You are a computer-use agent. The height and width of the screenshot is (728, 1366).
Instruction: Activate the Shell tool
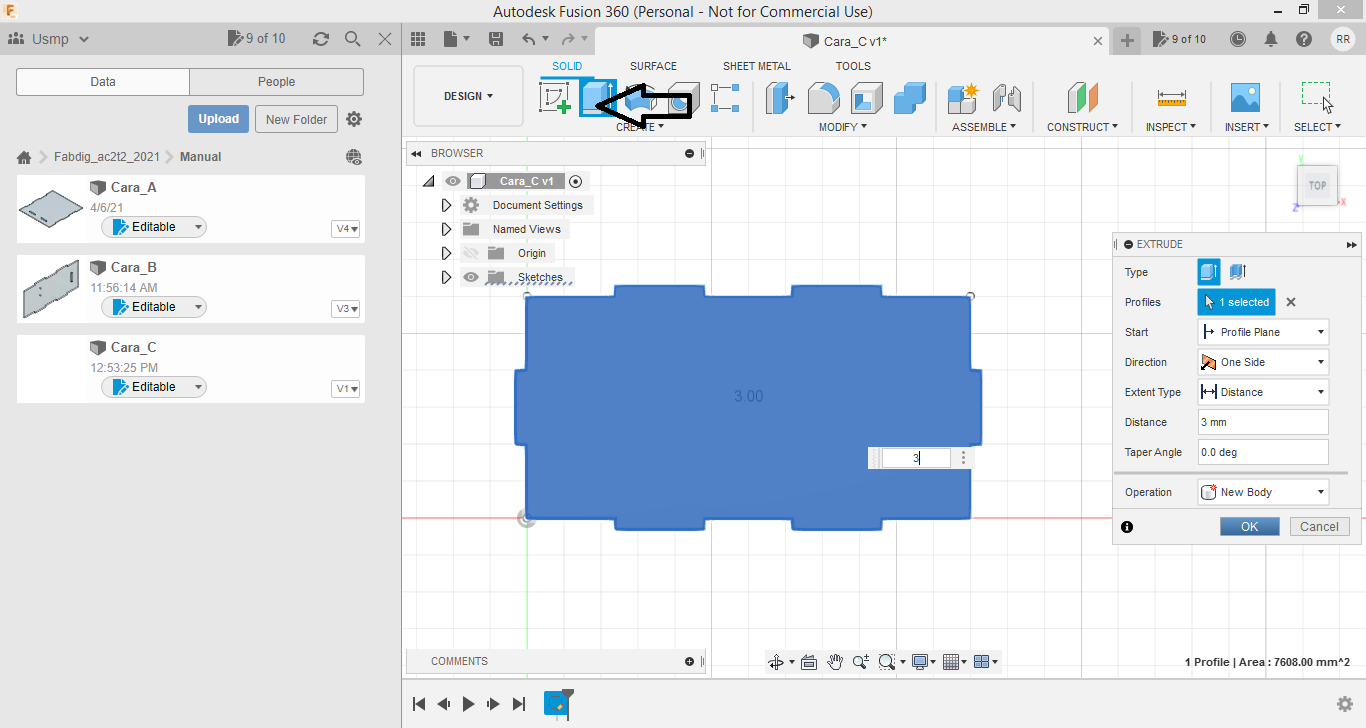[867, 98]
